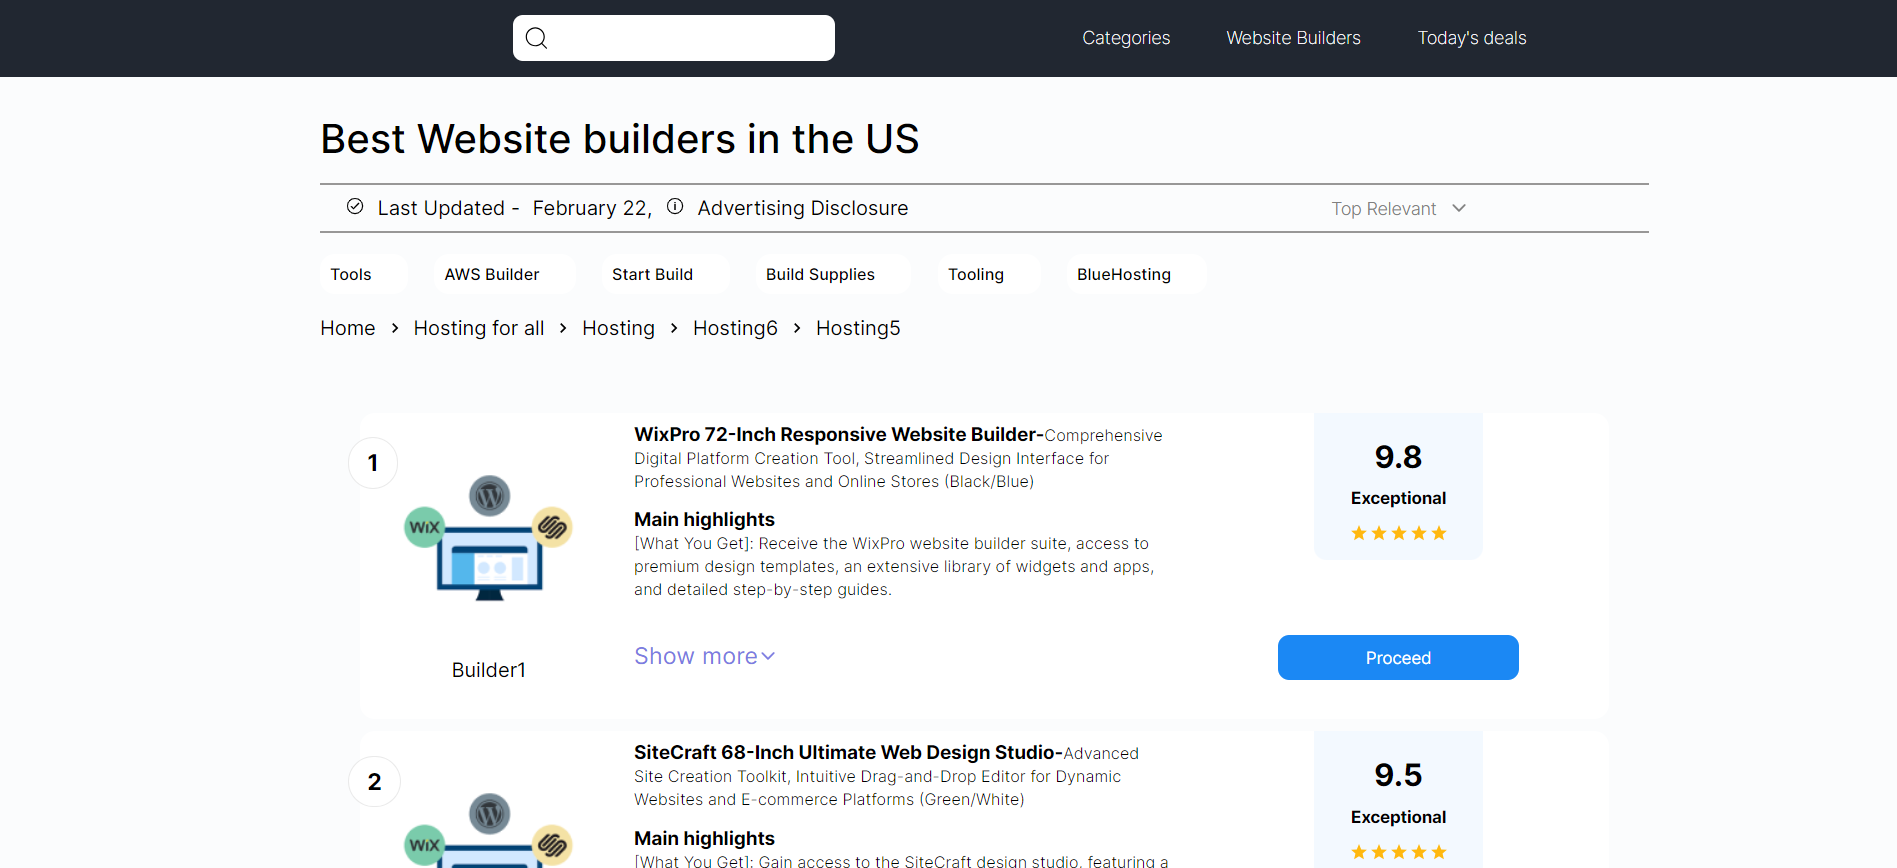Viewport: 1897px width, 868px height.
Task: Click the Advertising Disclosure info icon
Action: point(675,206)
